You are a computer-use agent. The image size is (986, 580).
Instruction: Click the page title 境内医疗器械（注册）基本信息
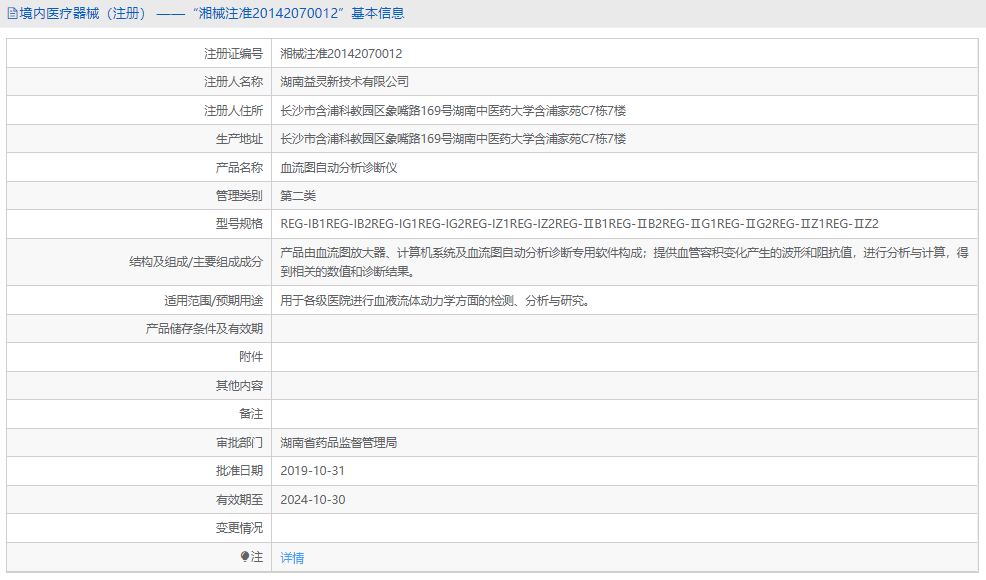(212, 13)
